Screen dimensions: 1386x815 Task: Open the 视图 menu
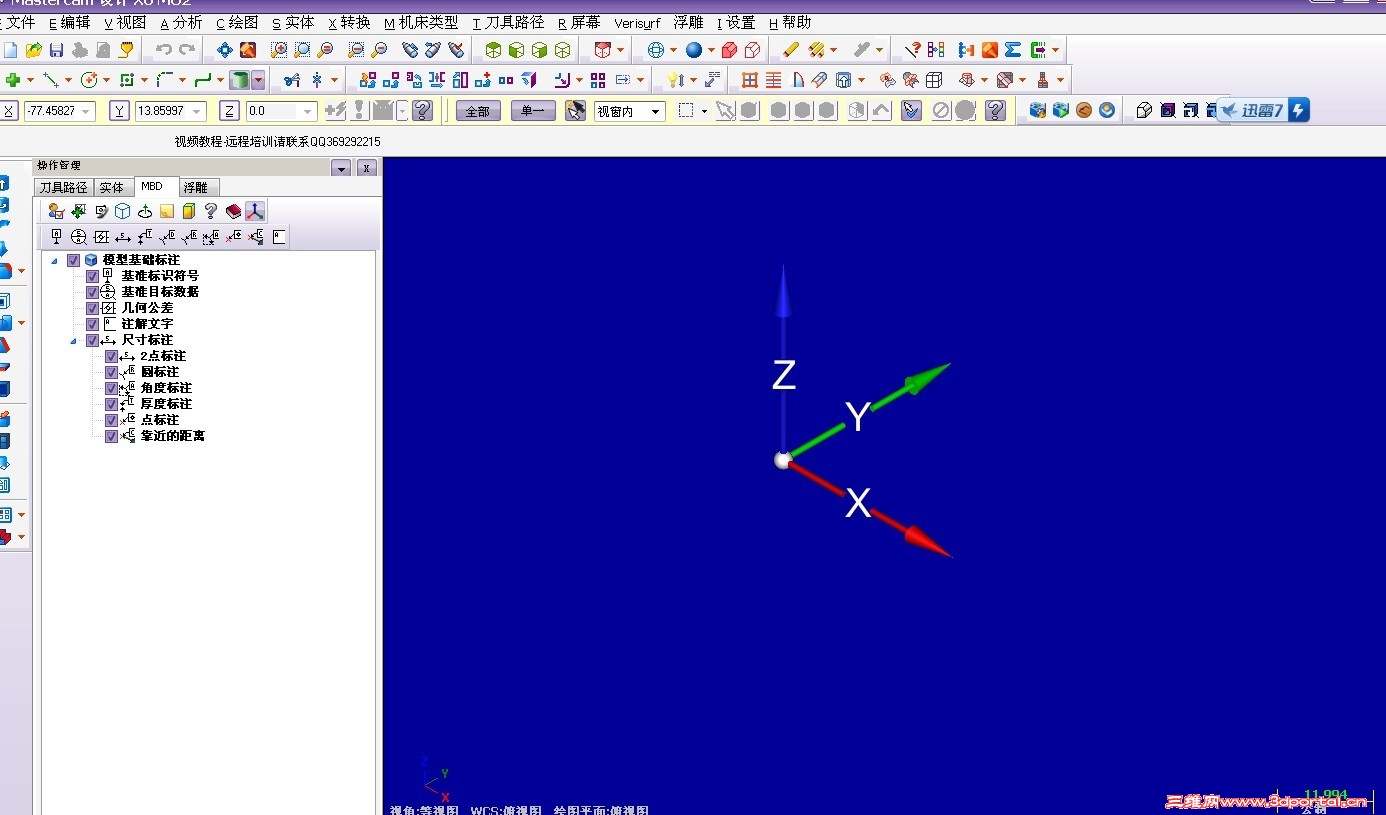click(125, 22)
